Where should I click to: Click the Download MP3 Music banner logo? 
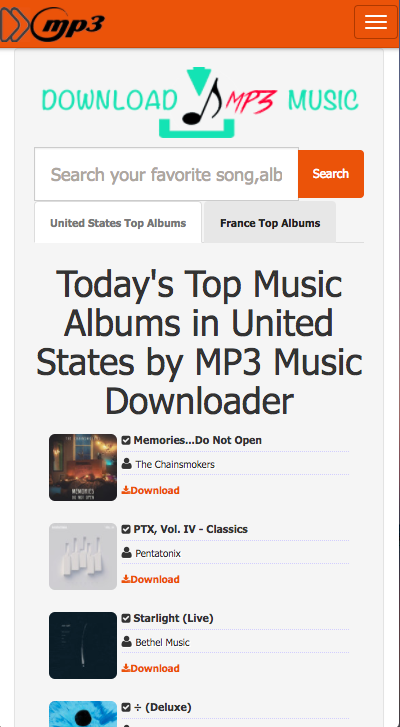(x=200, y=102)
